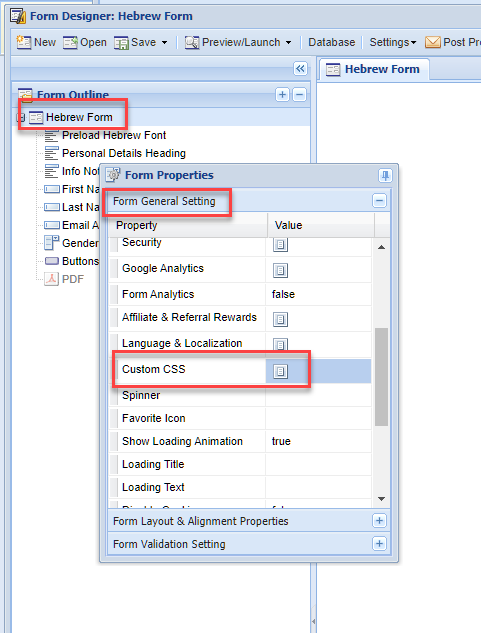
Task: Toggle Show Loading Animation true value
Action: (x=281, y=441)
